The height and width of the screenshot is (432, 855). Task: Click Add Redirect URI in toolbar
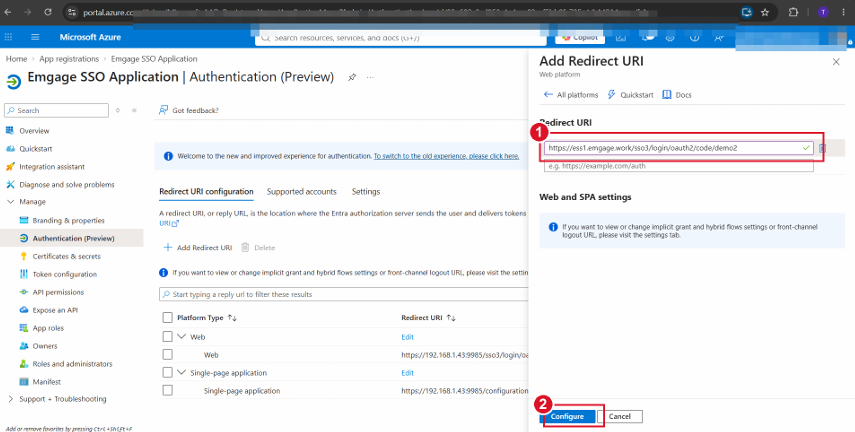(x=198, y=248)
